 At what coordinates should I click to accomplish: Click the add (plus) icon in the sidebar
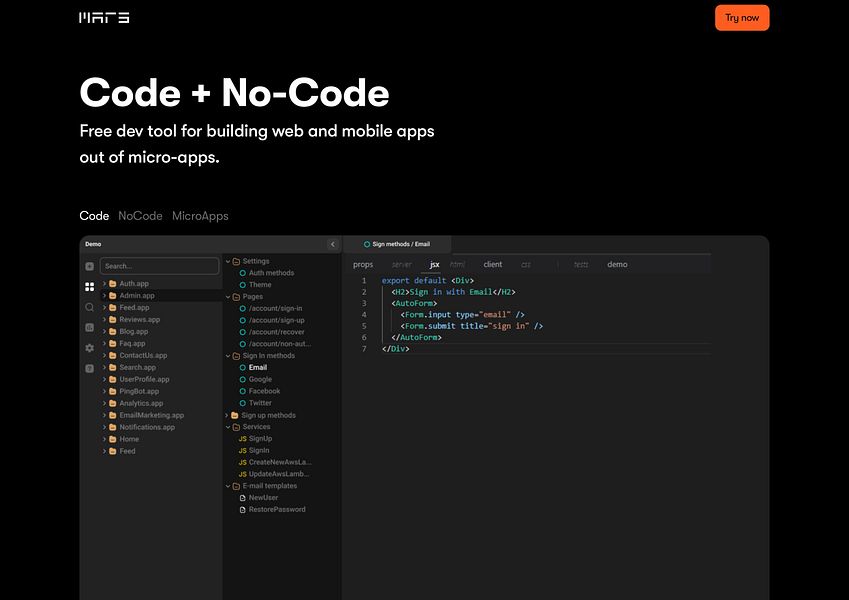click(x=89, y=266)
